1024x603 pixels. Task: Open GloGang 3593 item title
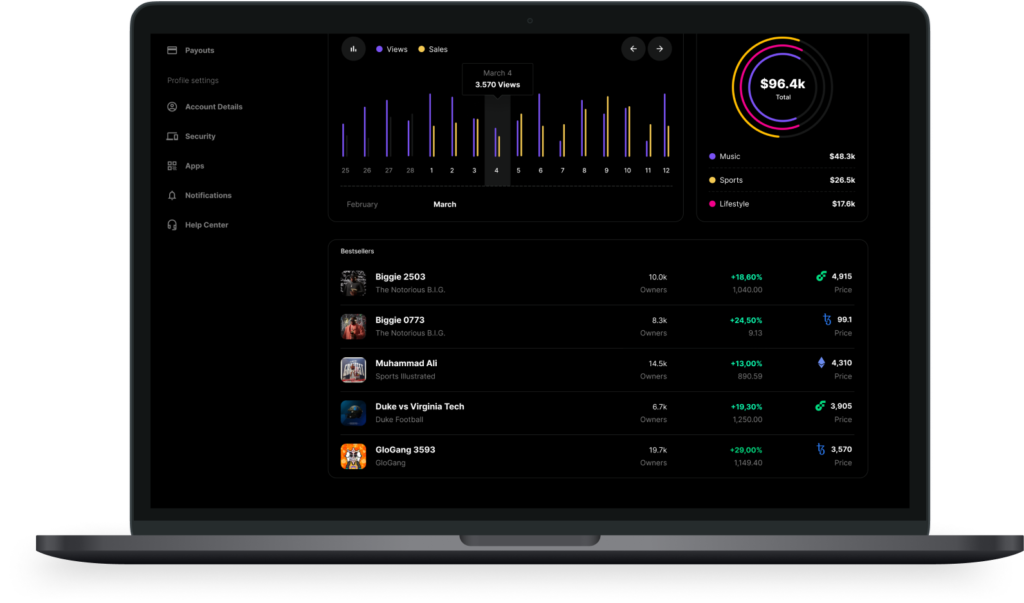[x=405, y=449]
